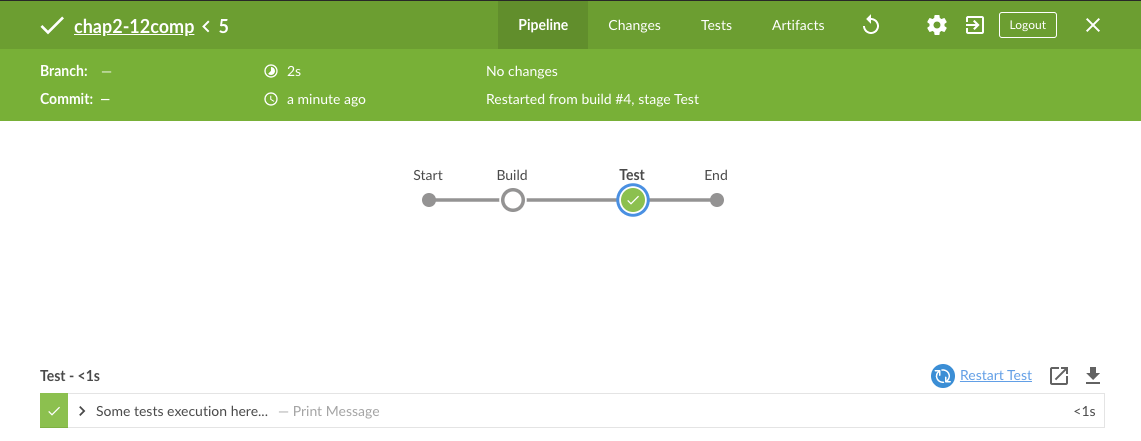The image size is (1141, 441).
Task: Go to the Artifacts tab
Action: coord(798,25)
